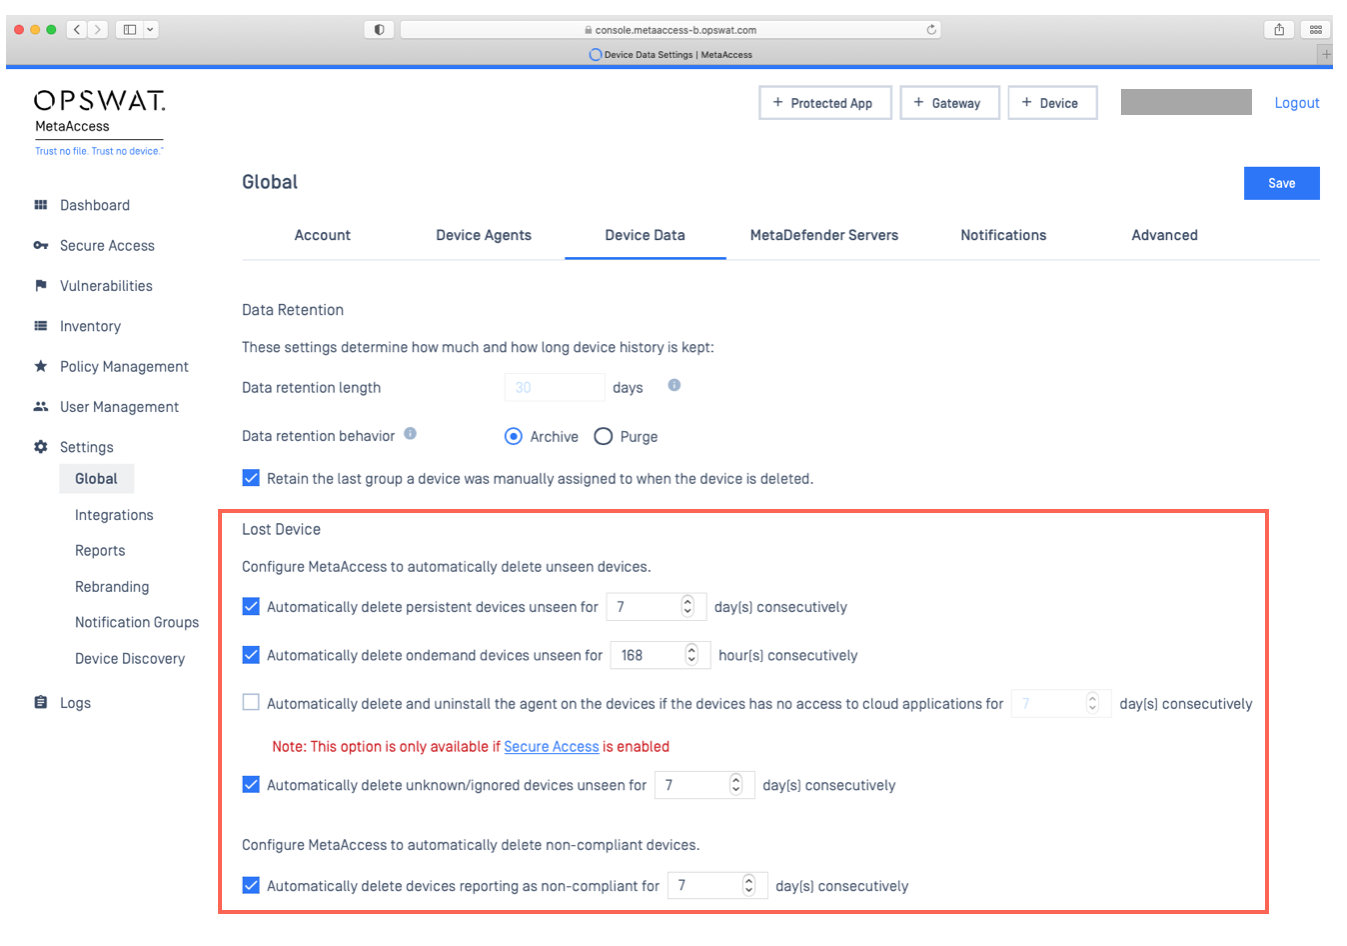
Task: Go forward with Safari forward arrow
Action: 98,30
